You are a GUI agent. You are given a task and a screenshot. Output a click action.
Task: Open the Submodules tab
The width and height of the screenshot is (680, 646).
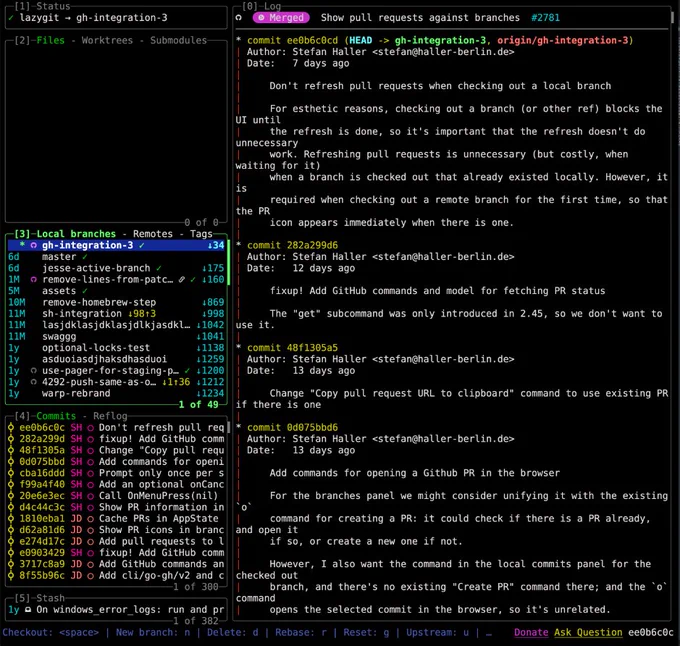pos(179,40)
